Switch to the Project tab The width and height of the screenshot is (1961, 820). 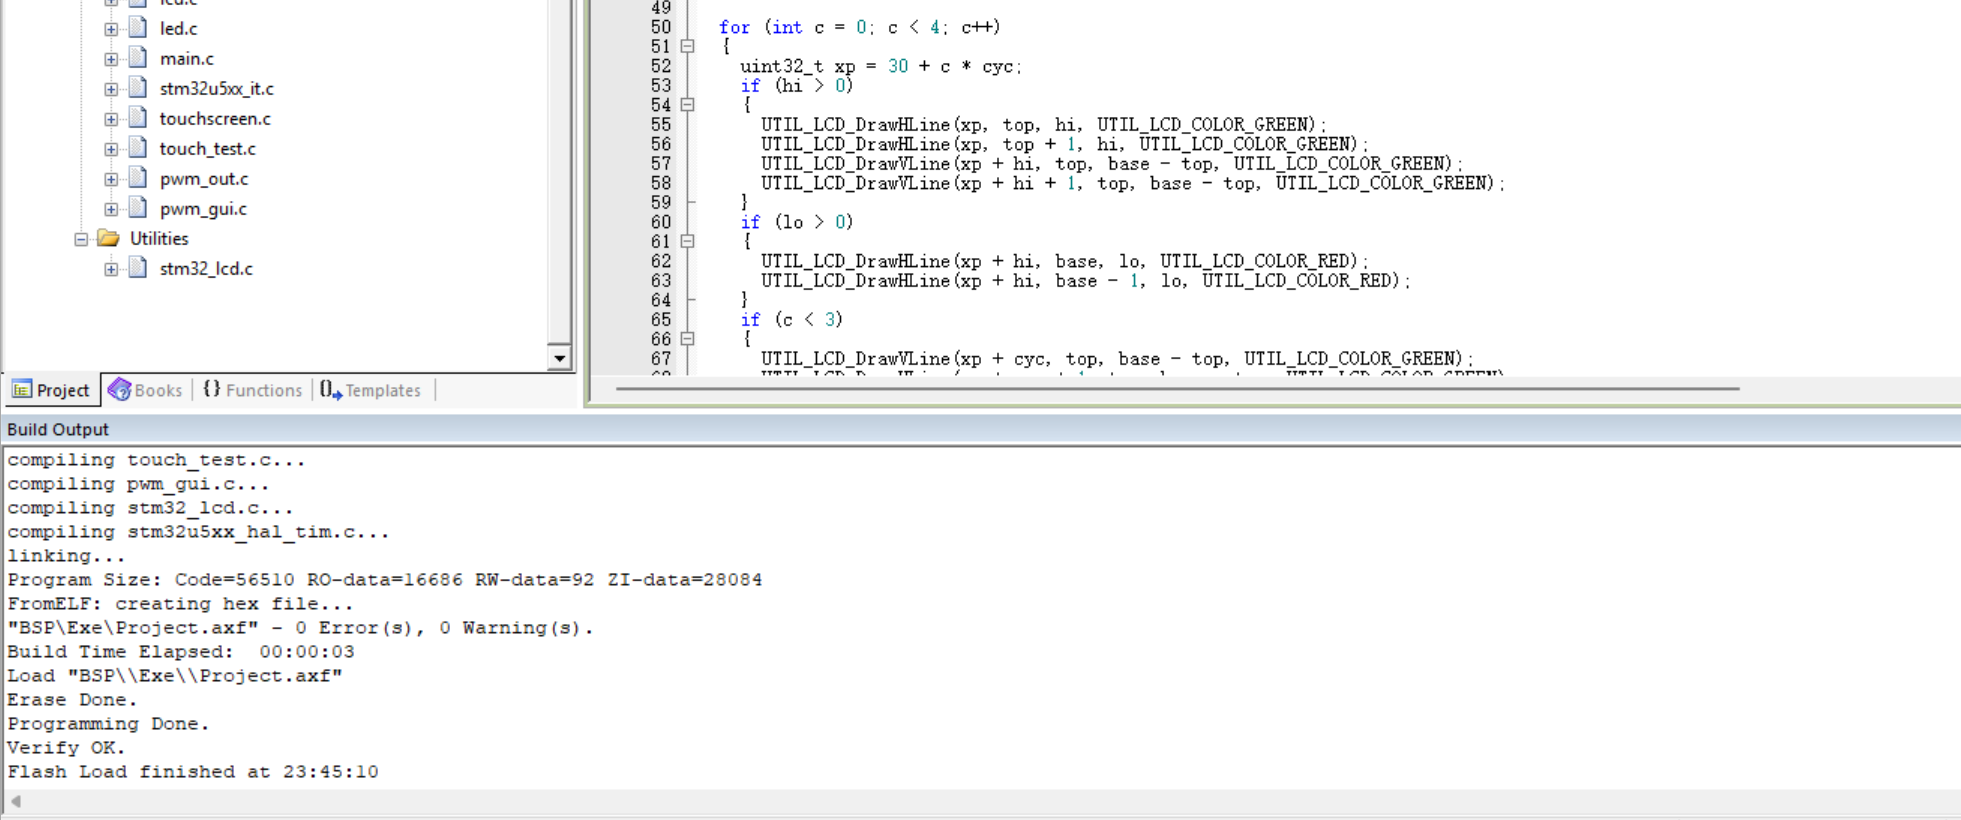[x=51, y=390]
